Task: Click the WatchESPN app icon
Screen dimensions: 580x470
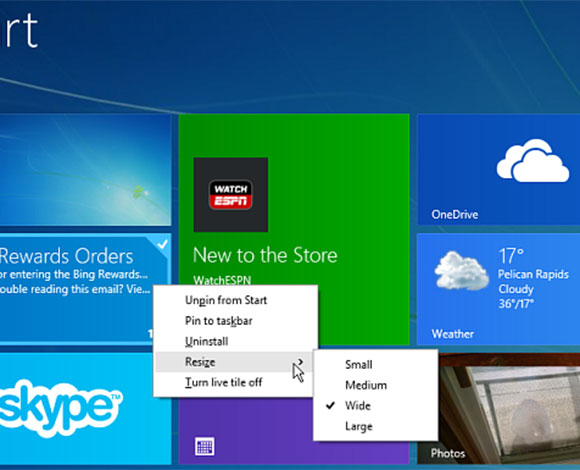Action: click(x=231, y=195)
